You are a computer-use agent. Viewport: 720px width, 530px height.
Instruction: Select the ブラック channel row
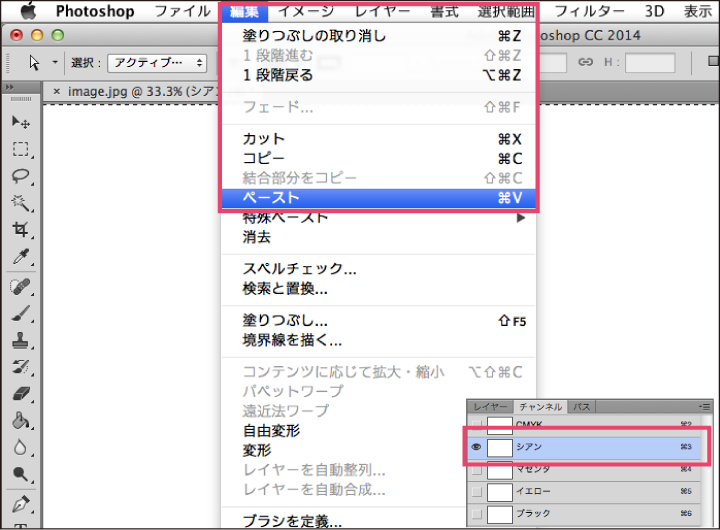[x=584, y=513]
